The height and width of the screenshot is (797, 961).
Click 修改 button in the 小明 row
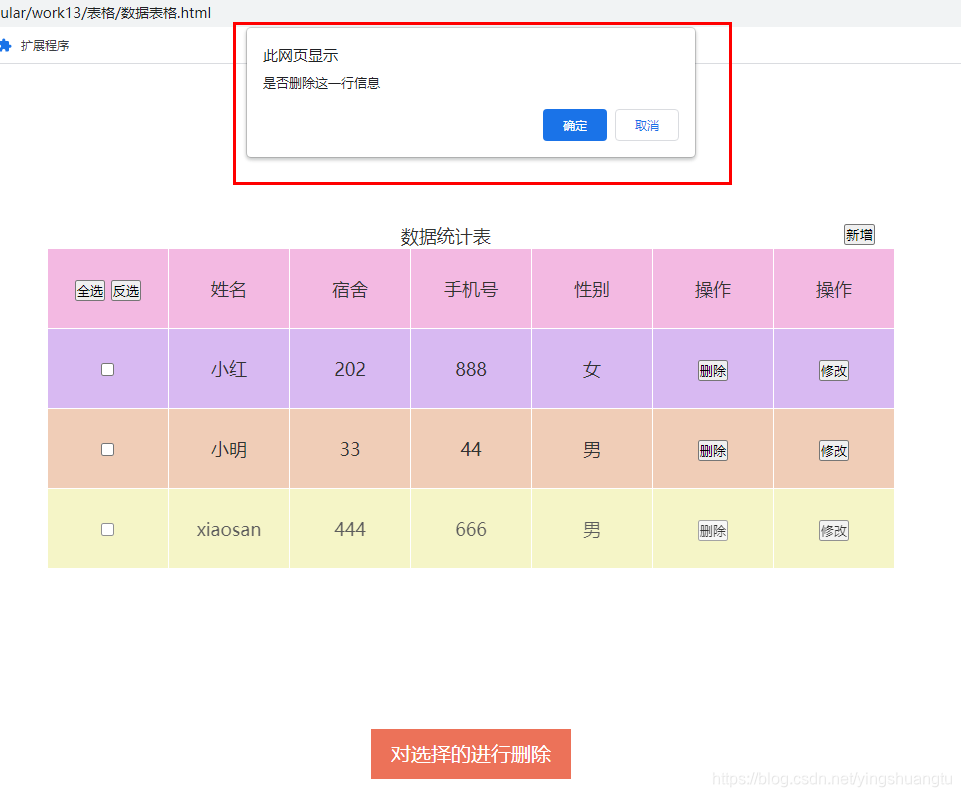click(834, 451)
